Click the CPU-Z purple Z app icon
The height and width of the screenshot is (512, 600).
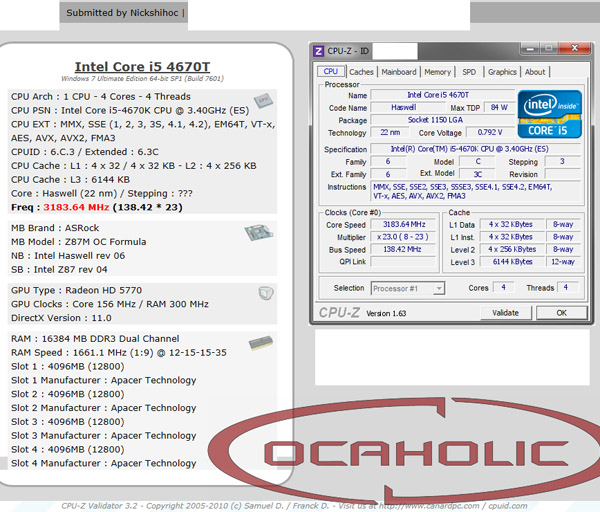(318, 51)
